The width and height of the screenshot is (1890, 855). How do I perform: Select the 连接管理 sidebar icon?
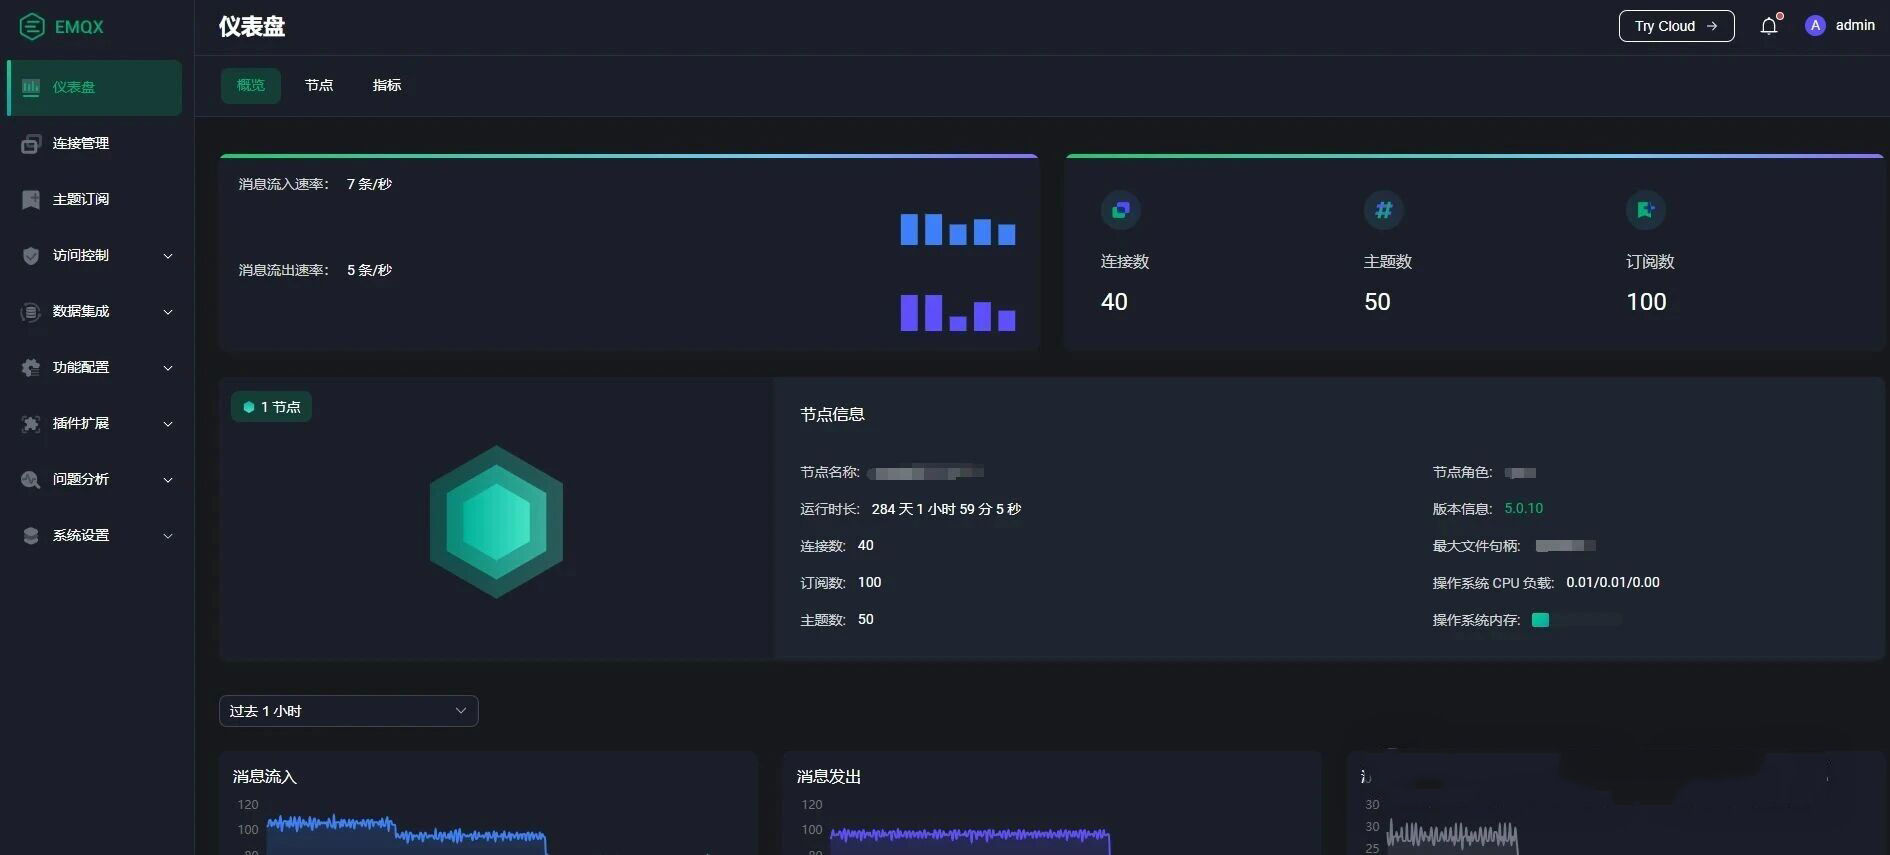click(31, 144)
